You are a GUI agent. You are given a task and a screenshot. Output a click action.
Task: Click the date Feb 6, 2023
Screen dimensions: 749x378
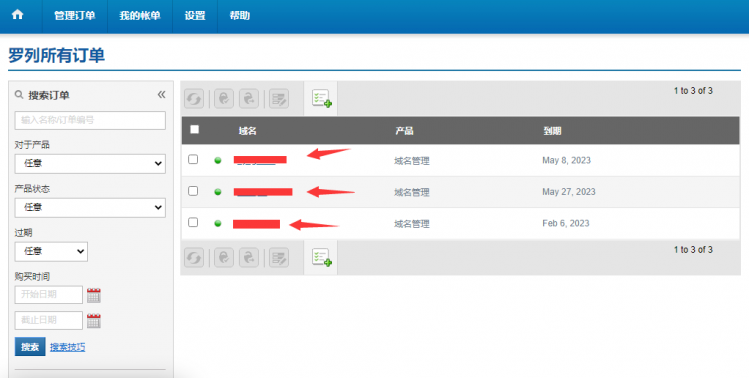(566, 223)
